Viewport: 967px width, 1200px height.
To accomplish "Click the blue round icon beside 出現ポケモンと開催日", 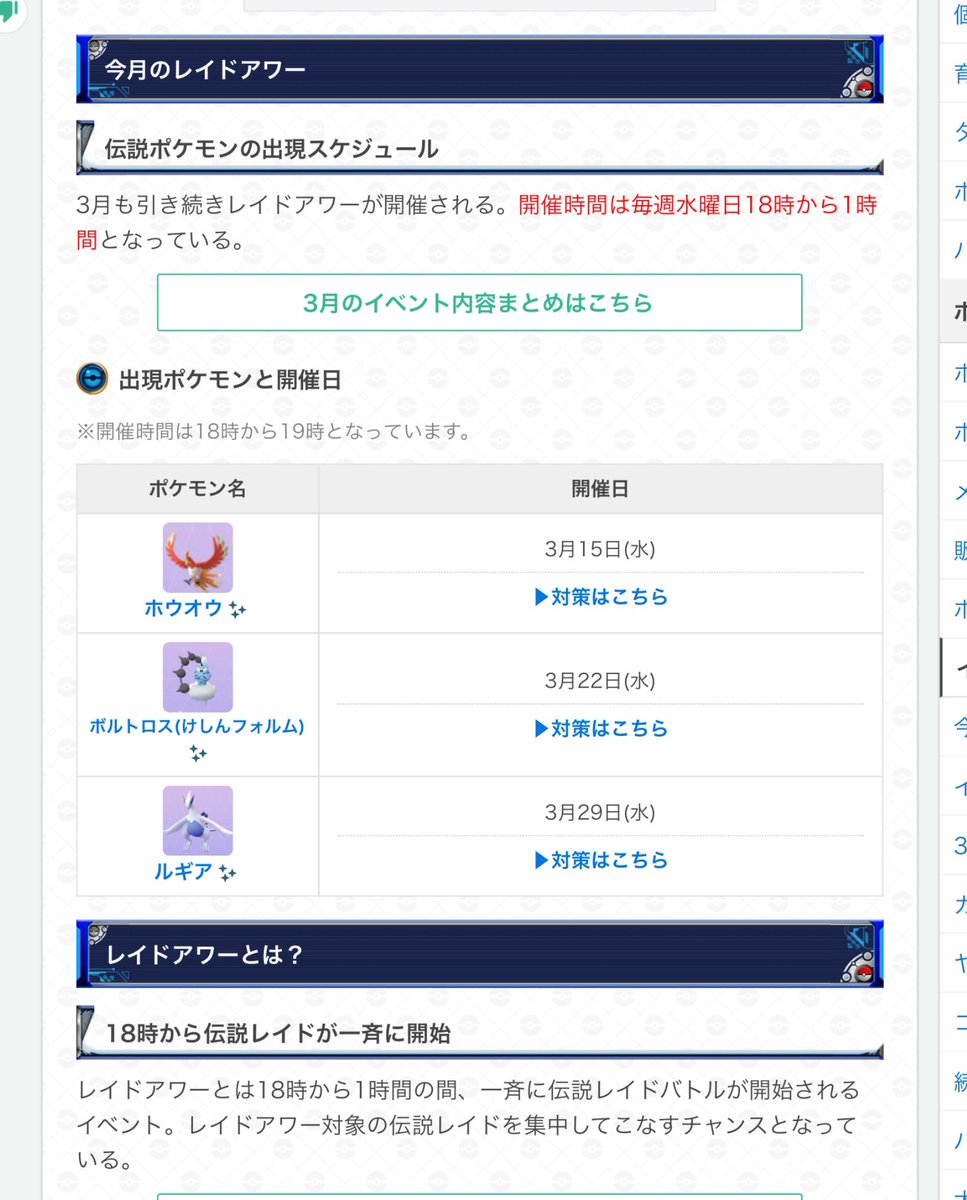I will pyautogui.click(x=92, y=379).
